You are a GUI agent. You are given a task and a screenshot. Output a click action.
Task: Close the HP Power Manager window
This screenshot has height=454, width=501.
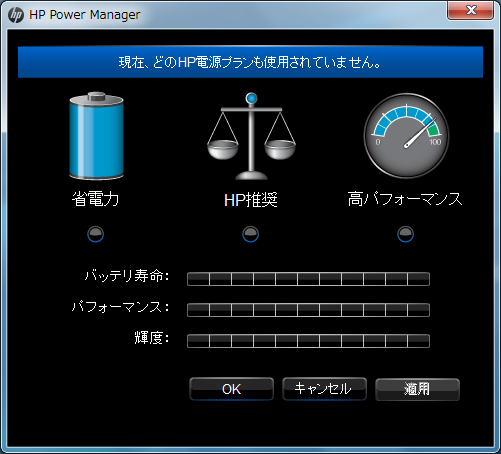[470, 10]
